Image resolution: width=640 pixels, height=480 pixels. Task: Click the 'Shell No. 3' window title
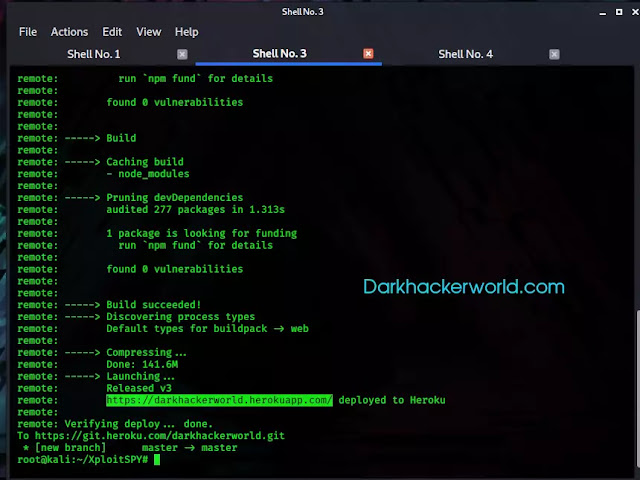[x=302, y=12]
